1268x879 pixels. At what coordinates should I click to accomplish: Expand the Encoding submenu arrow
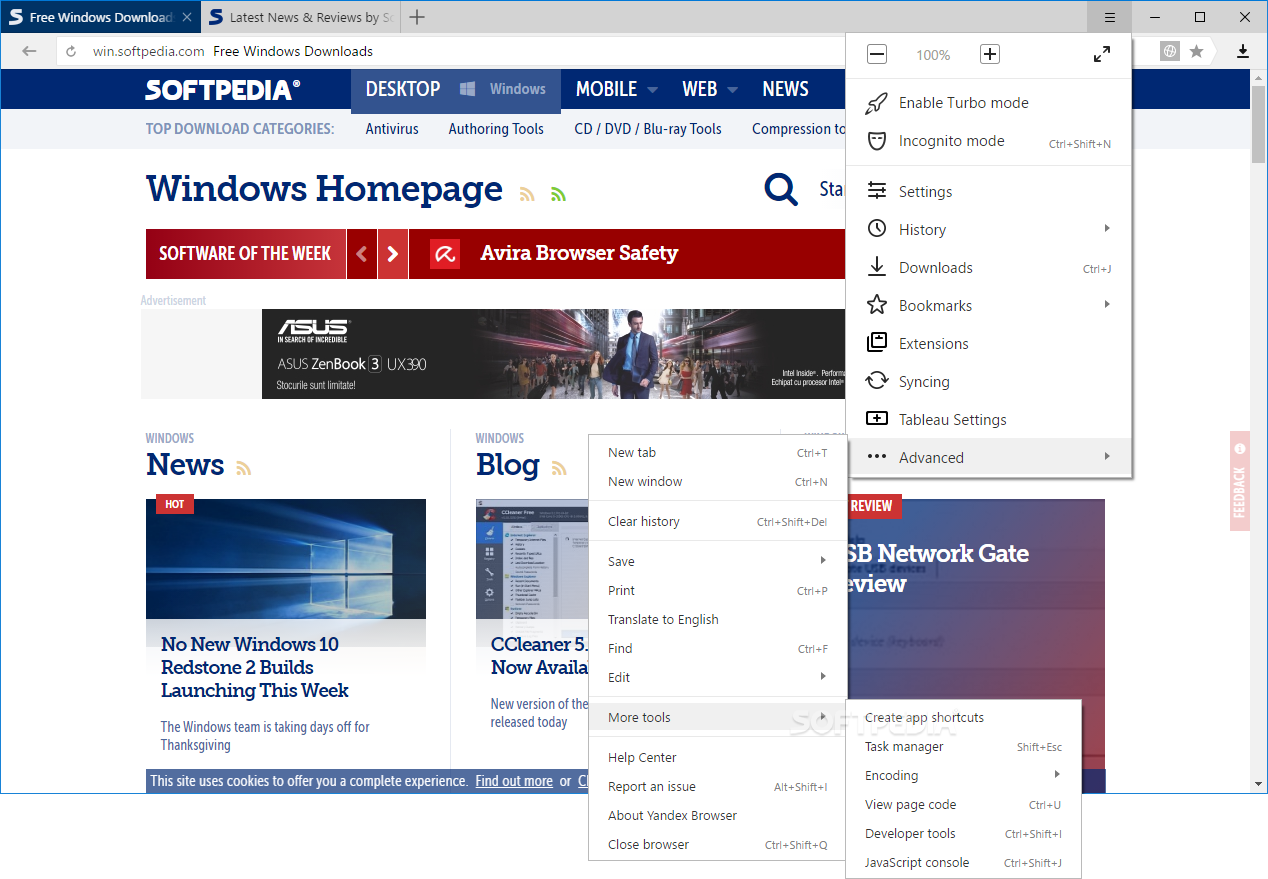[x=1057, y=775]
